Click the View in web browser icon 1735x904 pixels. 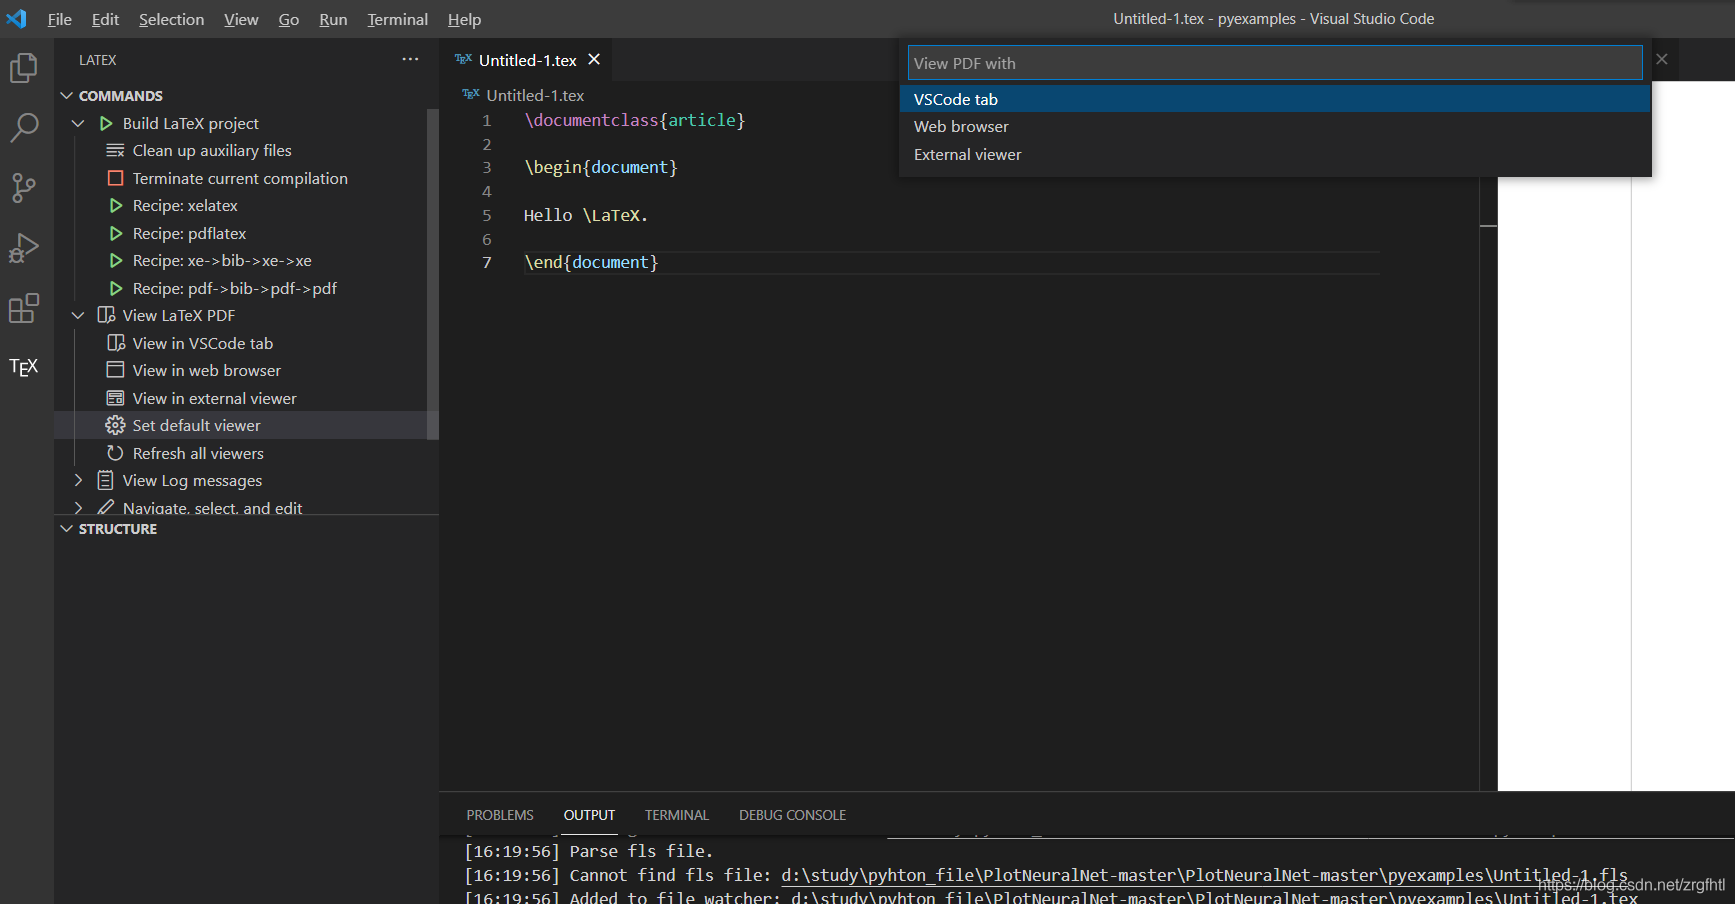click(x=116, y=370)
